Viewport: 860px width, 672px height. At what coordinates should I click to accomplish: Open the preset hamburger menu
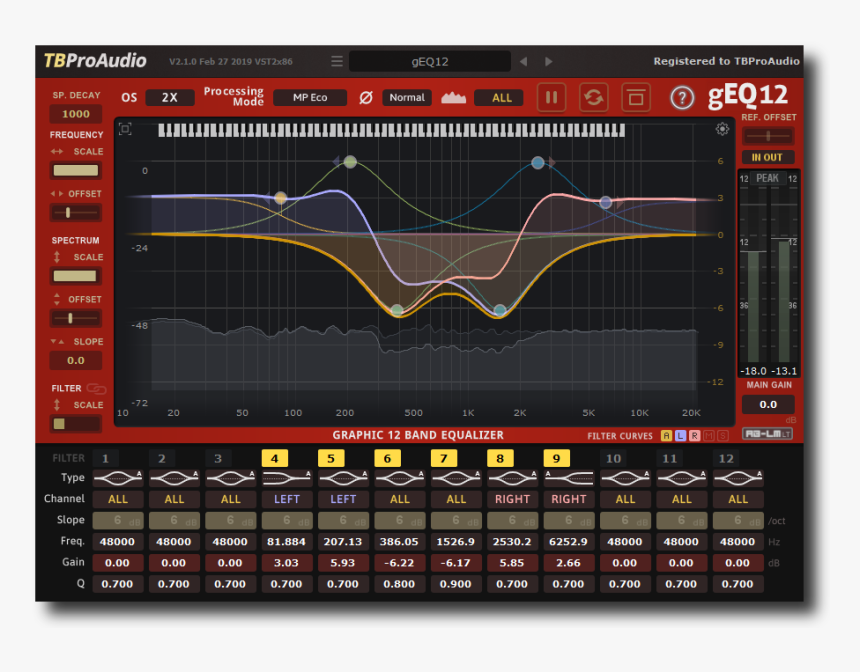point(337,61)
